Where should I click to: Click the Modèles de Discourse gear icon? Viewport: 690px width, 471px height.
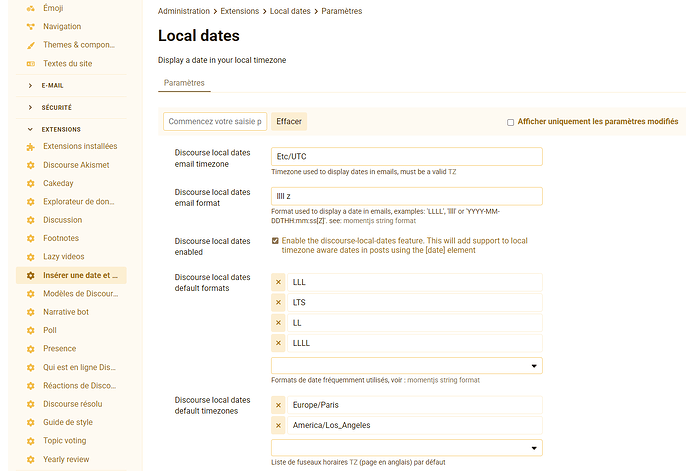click(x=30, y=294)
